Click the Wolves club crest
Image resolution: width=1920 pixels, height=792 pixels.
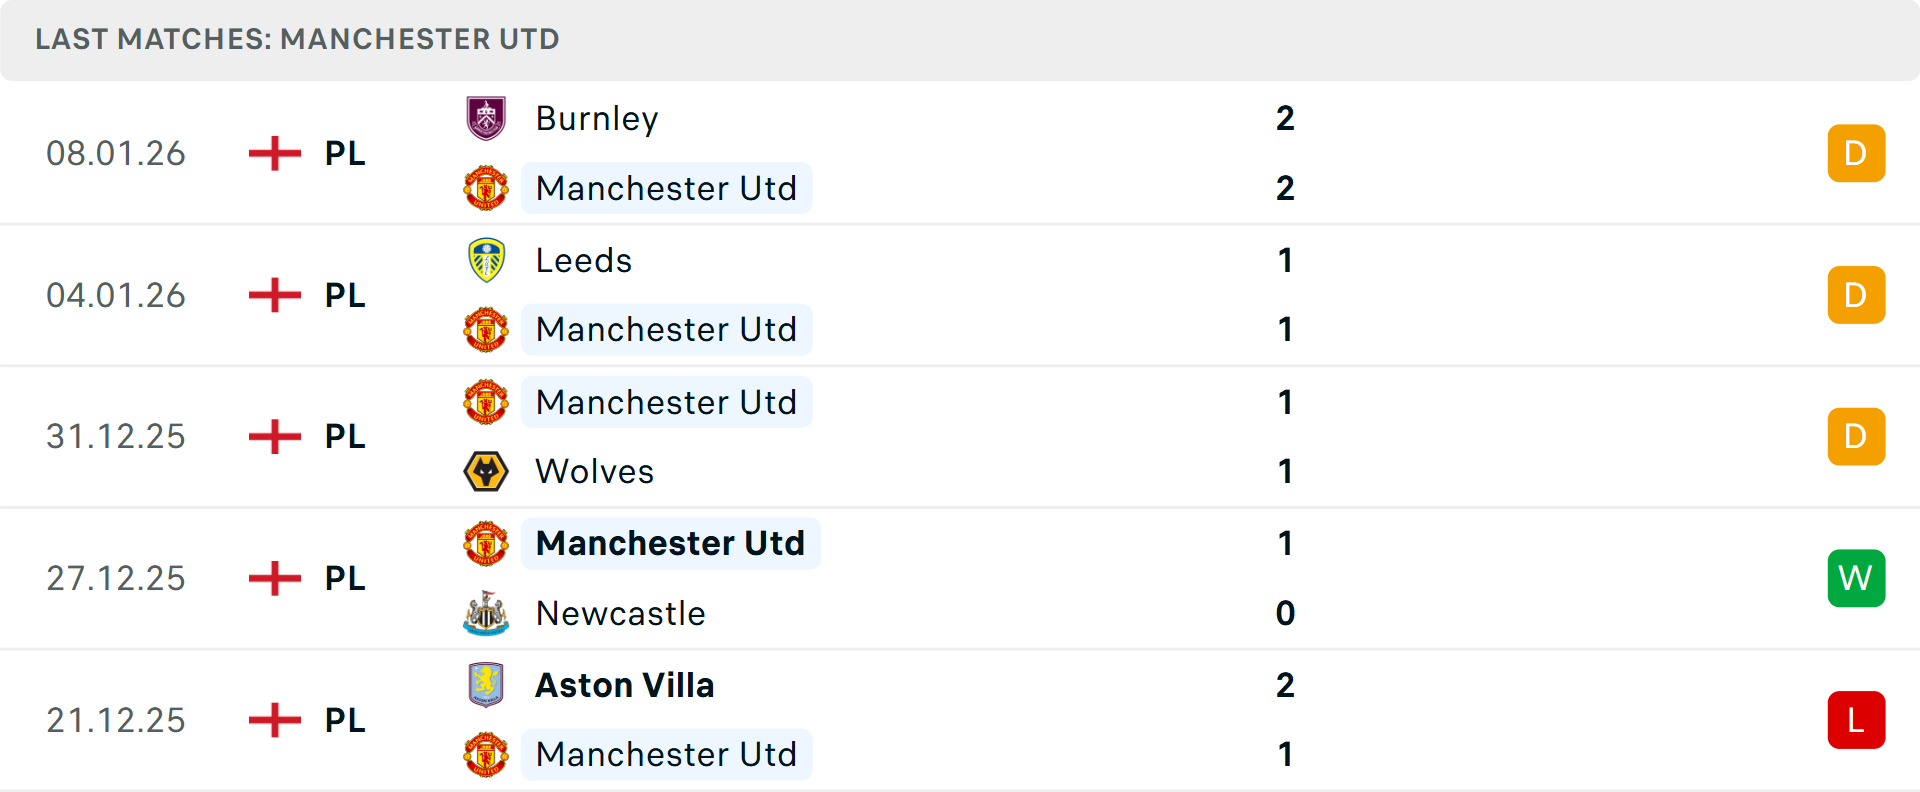coord(486,471)
